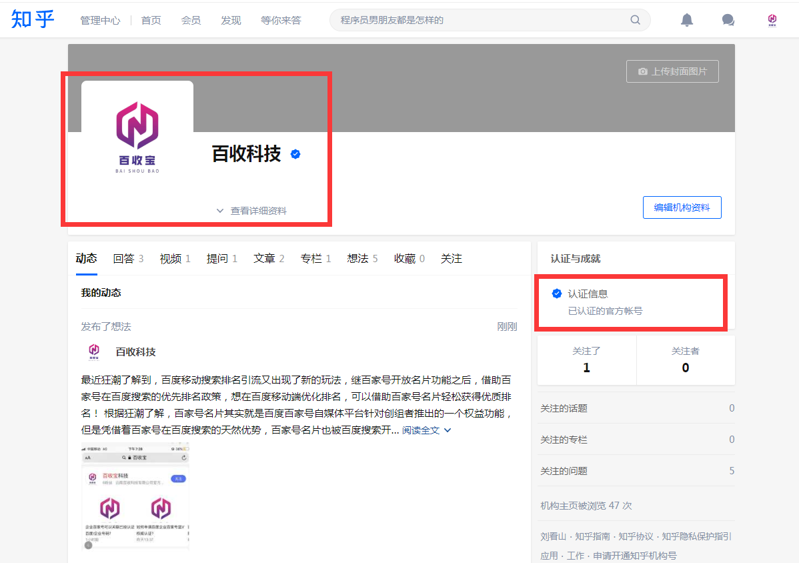Open the notifications bell icon
This screenshot has width=799, height=563.
point(687,20)
